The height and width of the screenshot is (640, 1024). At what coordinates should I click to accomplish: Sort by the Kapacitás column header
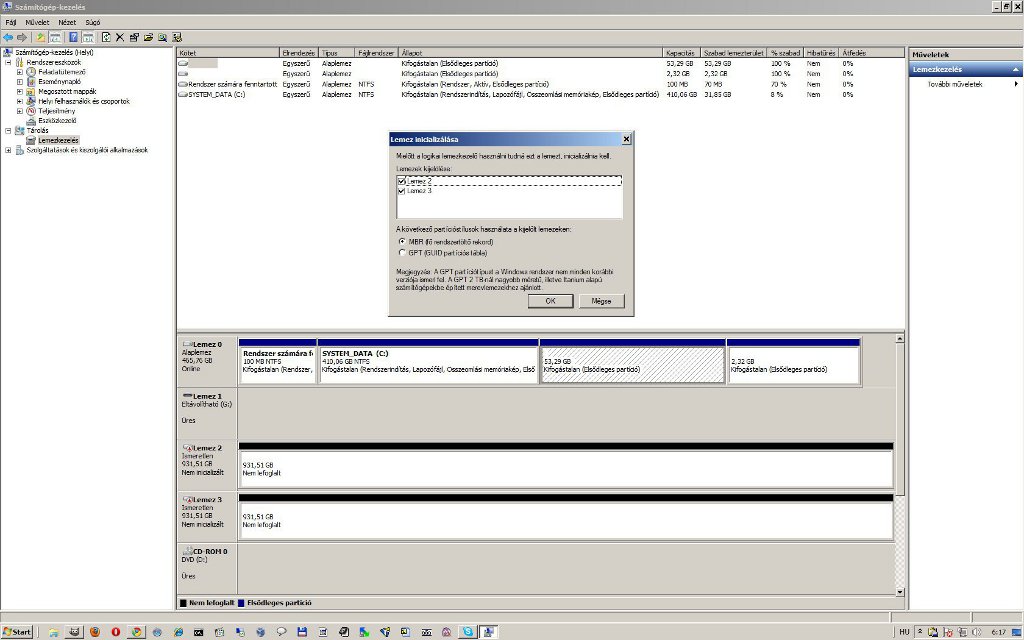[x=680, y=53]
